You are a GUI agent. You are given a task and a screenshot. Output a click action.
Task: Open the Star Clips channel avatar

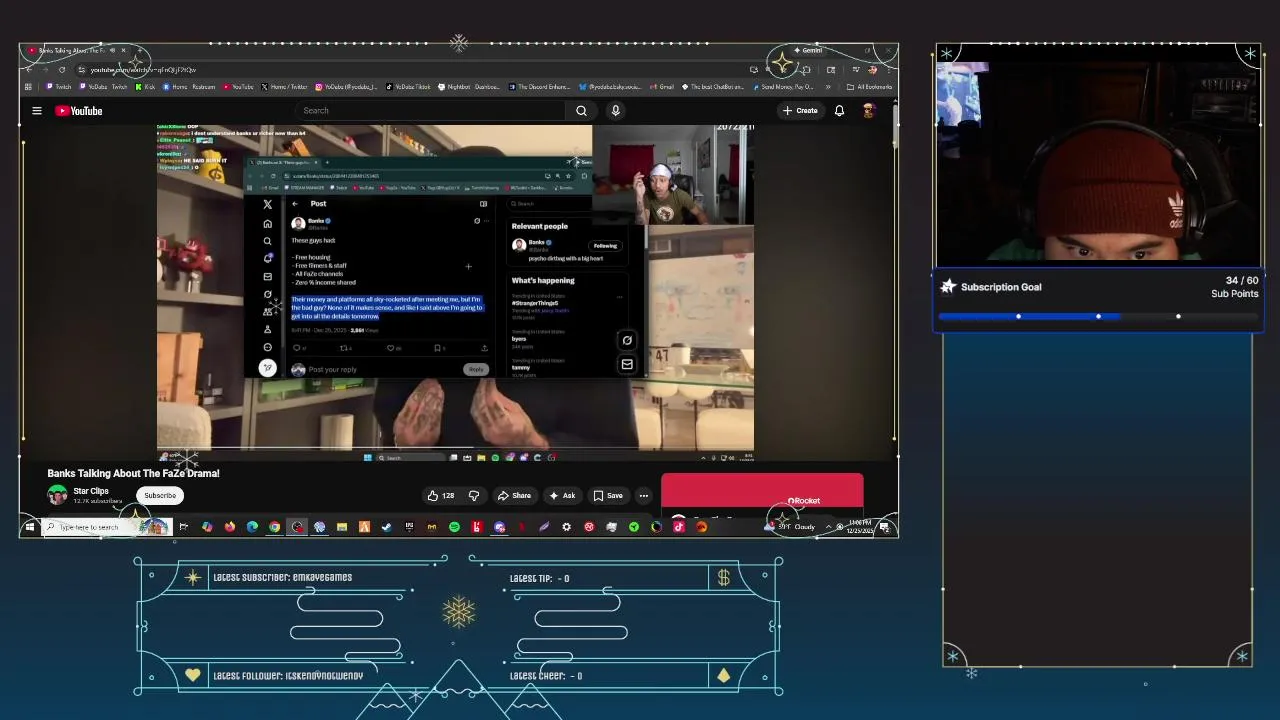[x=57, y=495]
